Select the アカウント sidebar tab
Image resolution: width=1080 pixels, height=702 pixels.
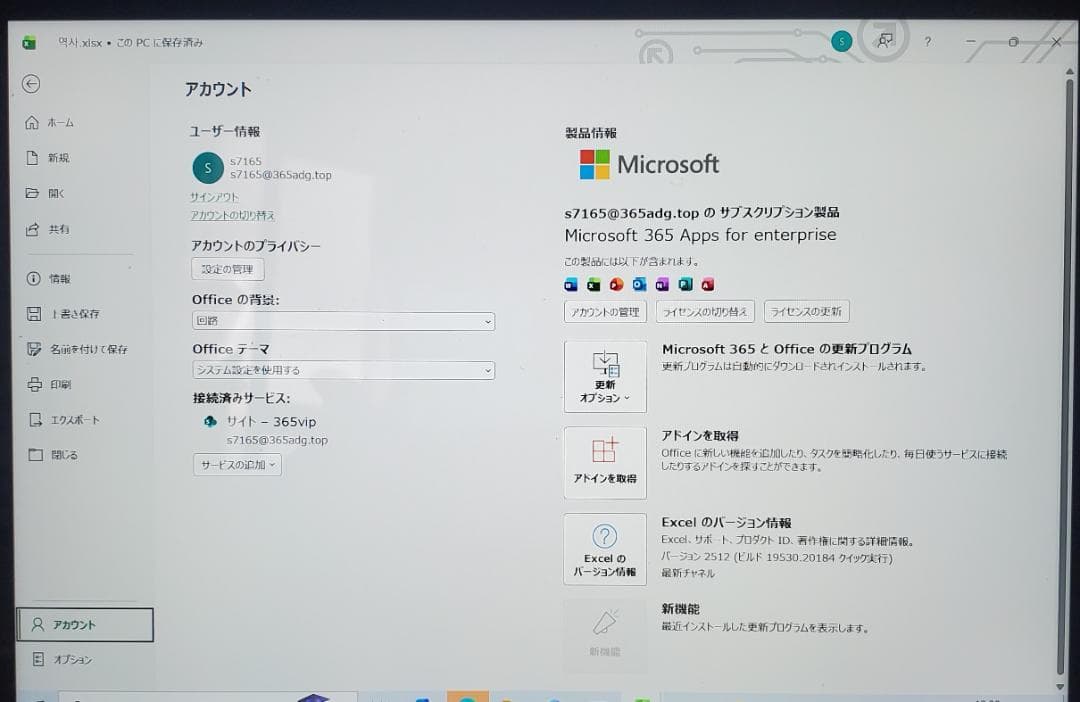coord(85,625)
